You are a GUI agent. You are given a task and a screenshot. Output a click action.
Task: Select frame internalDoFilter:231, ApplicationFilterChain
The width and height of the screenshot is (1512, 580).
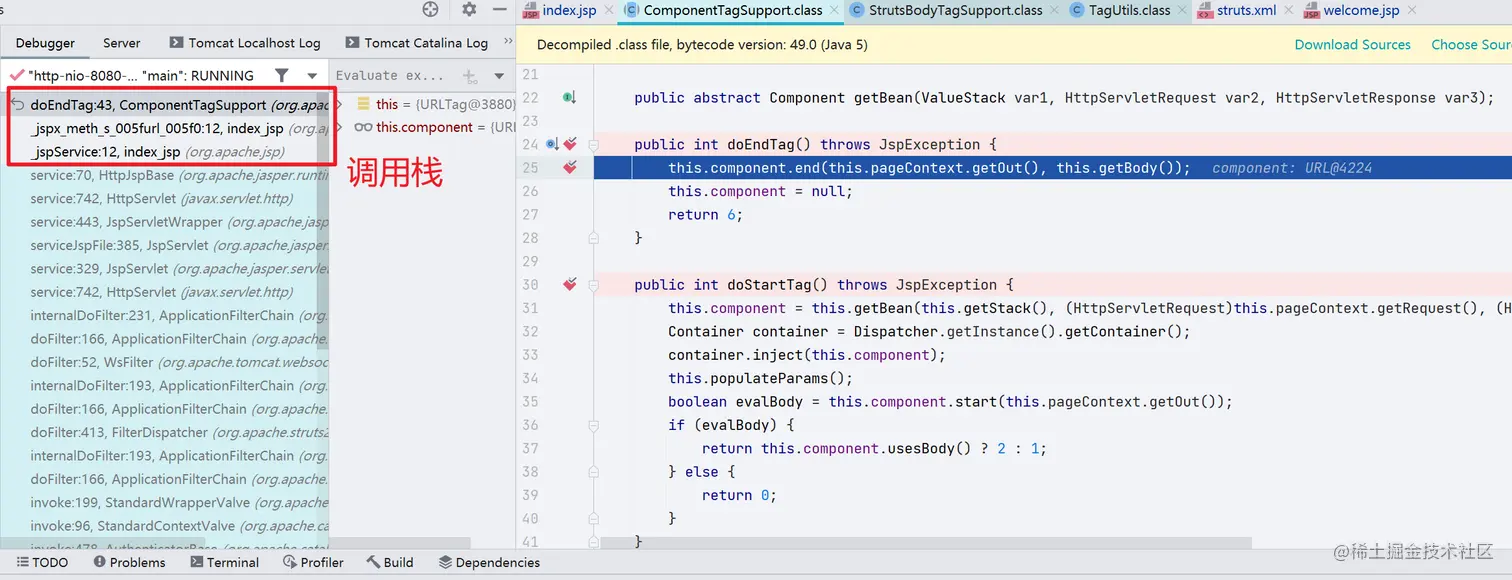tap(164, 315)
